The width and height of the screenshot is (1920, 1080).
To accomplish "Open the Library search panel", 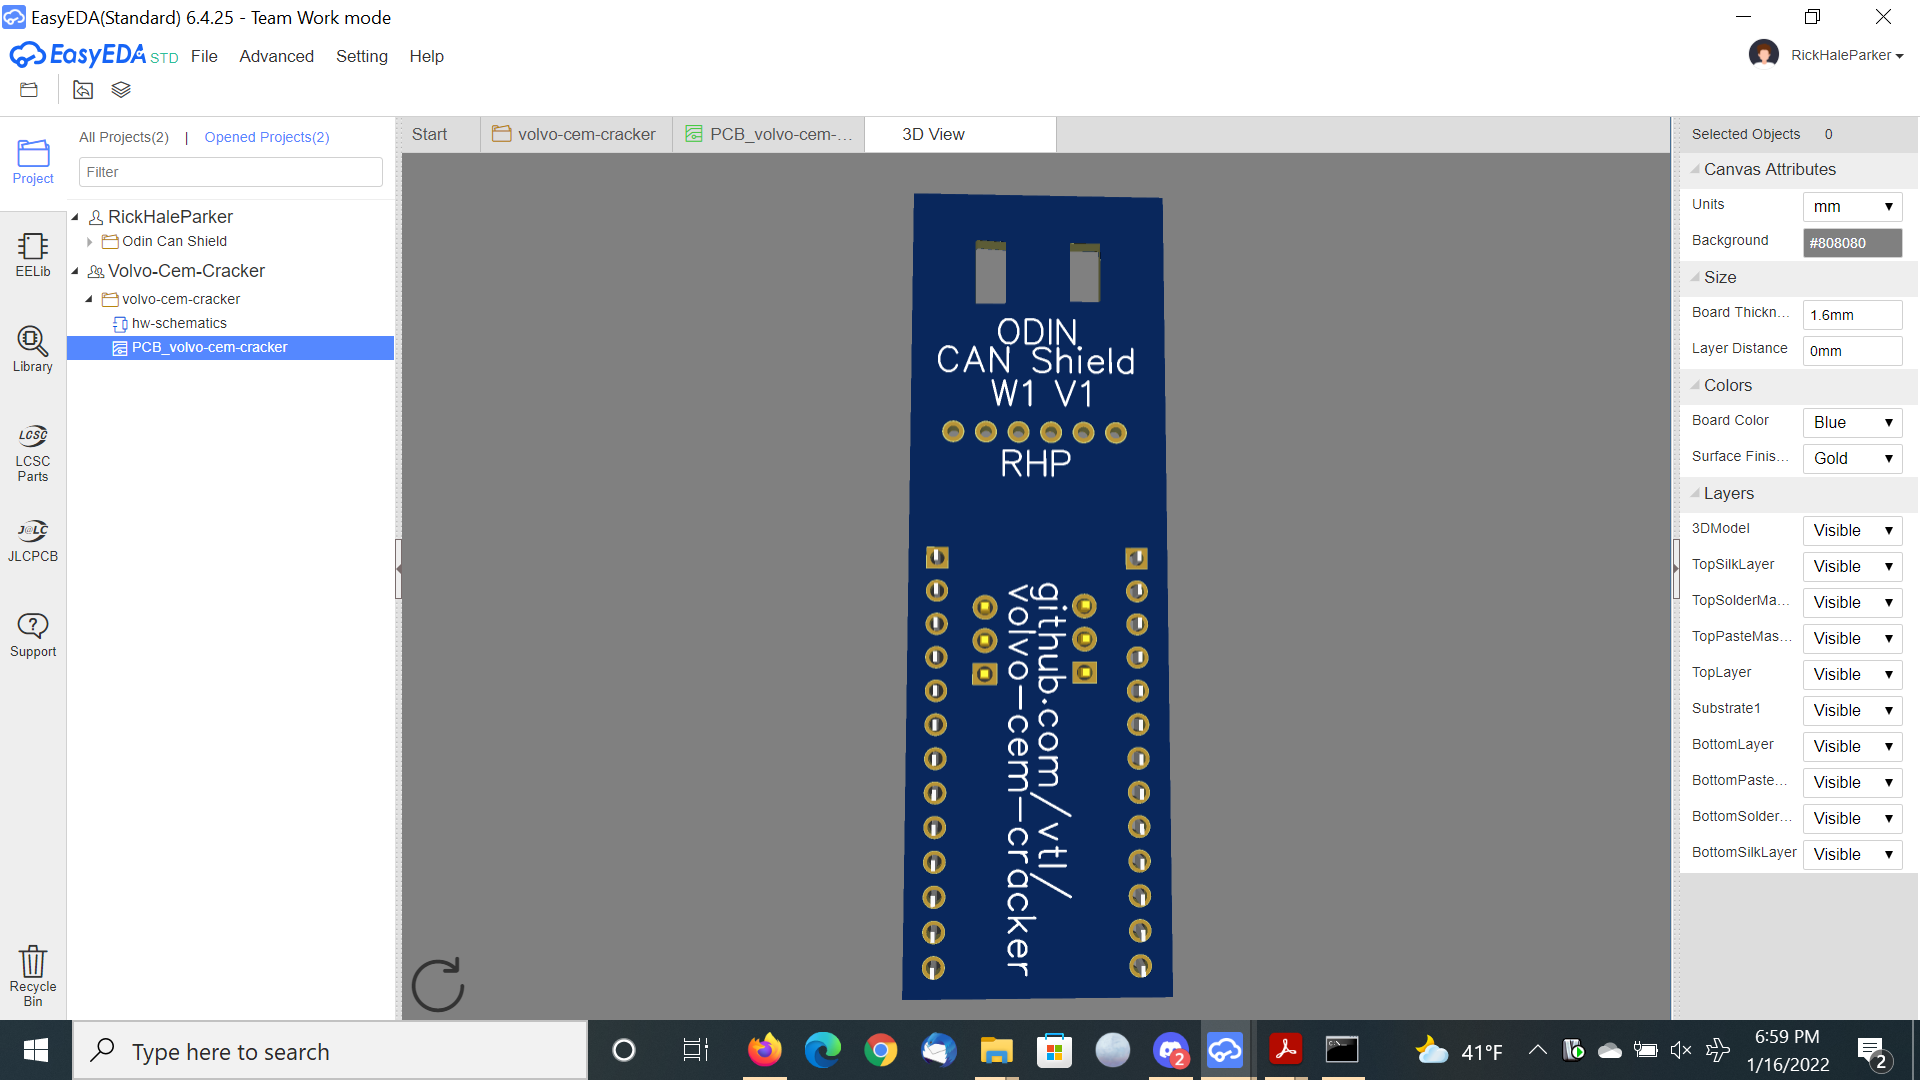I will point(33,349).
